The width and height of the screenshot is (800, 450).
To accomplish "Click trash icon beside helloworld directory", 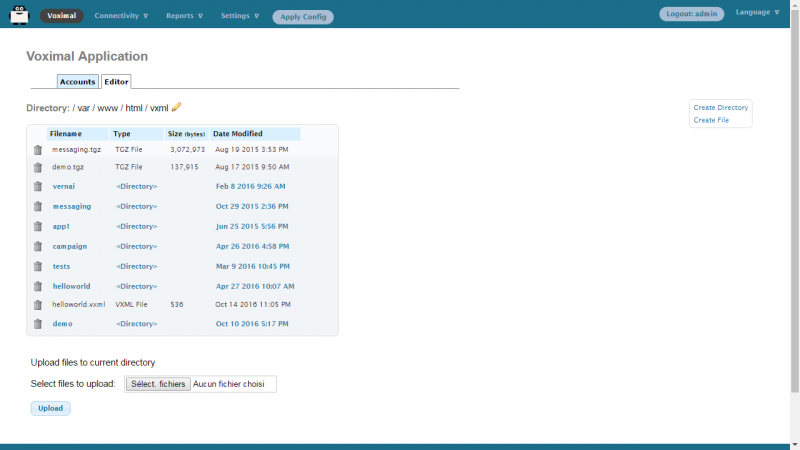I will (x=38, y=286).
